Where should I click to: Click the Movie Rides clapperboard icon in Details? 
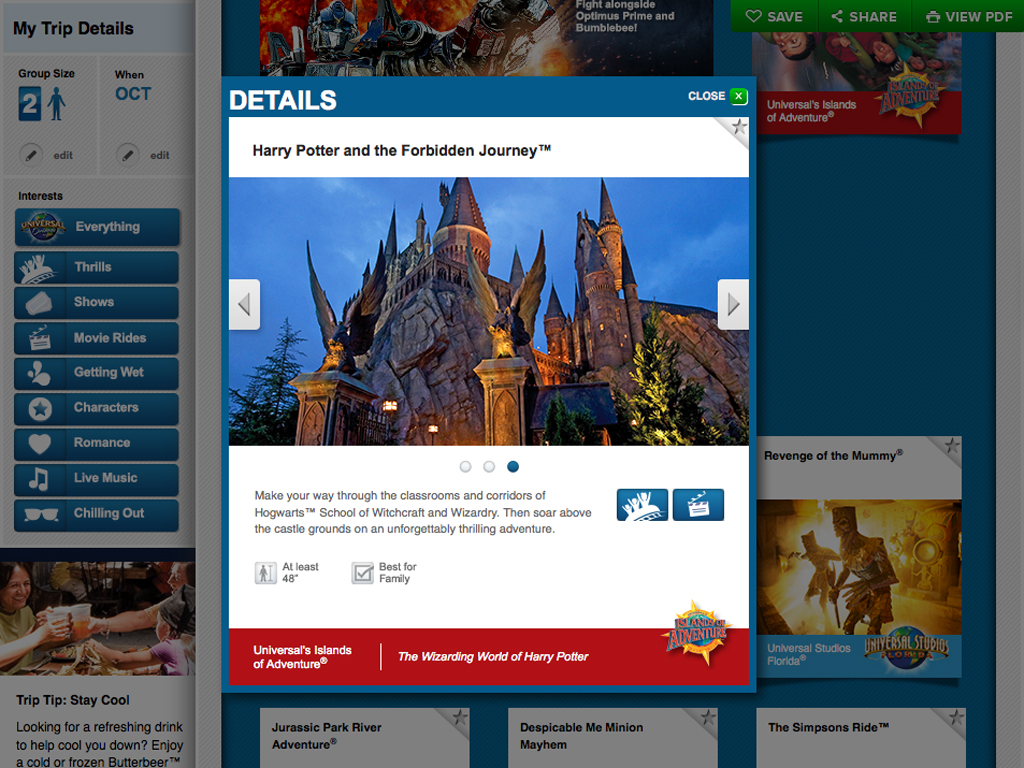pyautogui.click(x=698, y=505)
